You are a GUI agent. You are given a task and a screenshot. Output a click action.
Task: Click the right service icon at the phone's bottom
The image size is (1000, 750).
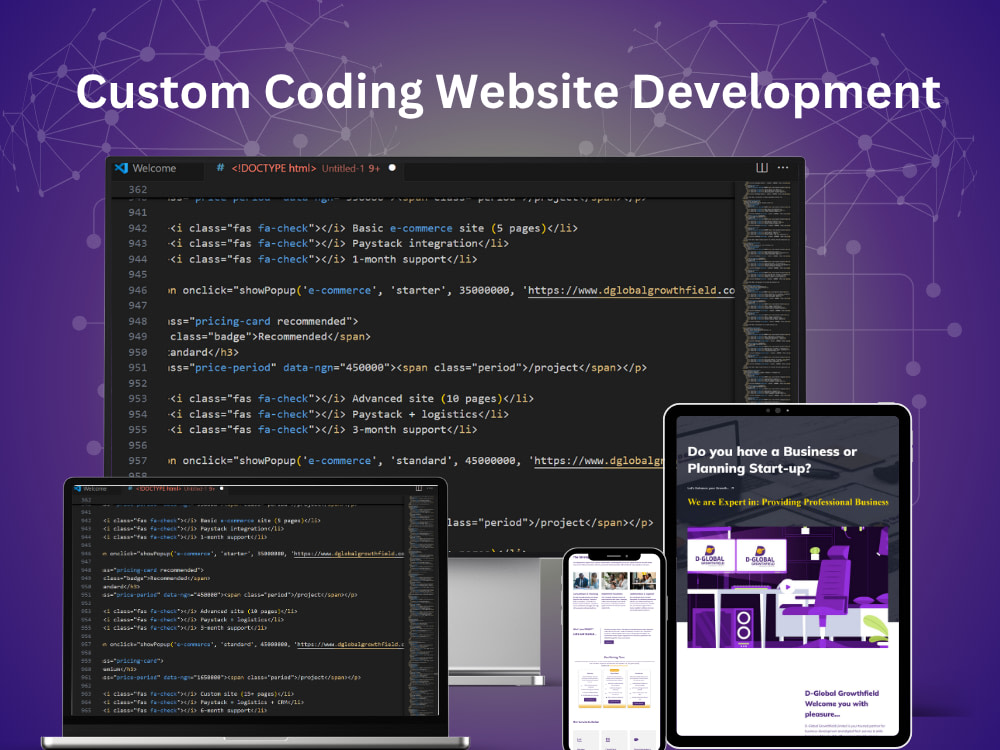pyautogui.click(x=636, y=740)
